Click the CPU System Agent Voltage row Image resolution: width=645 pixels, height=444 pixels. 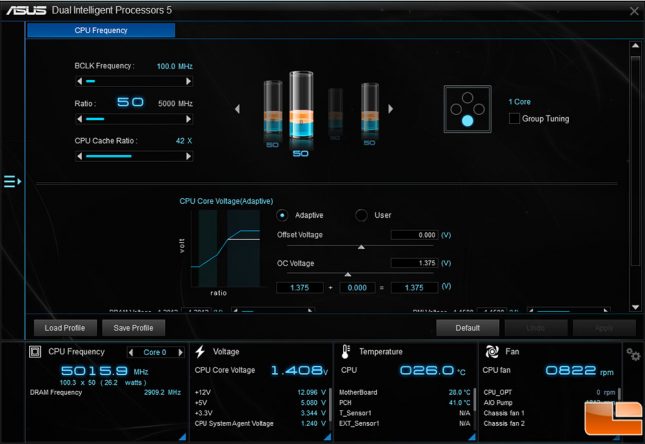[x=260, y=423]
